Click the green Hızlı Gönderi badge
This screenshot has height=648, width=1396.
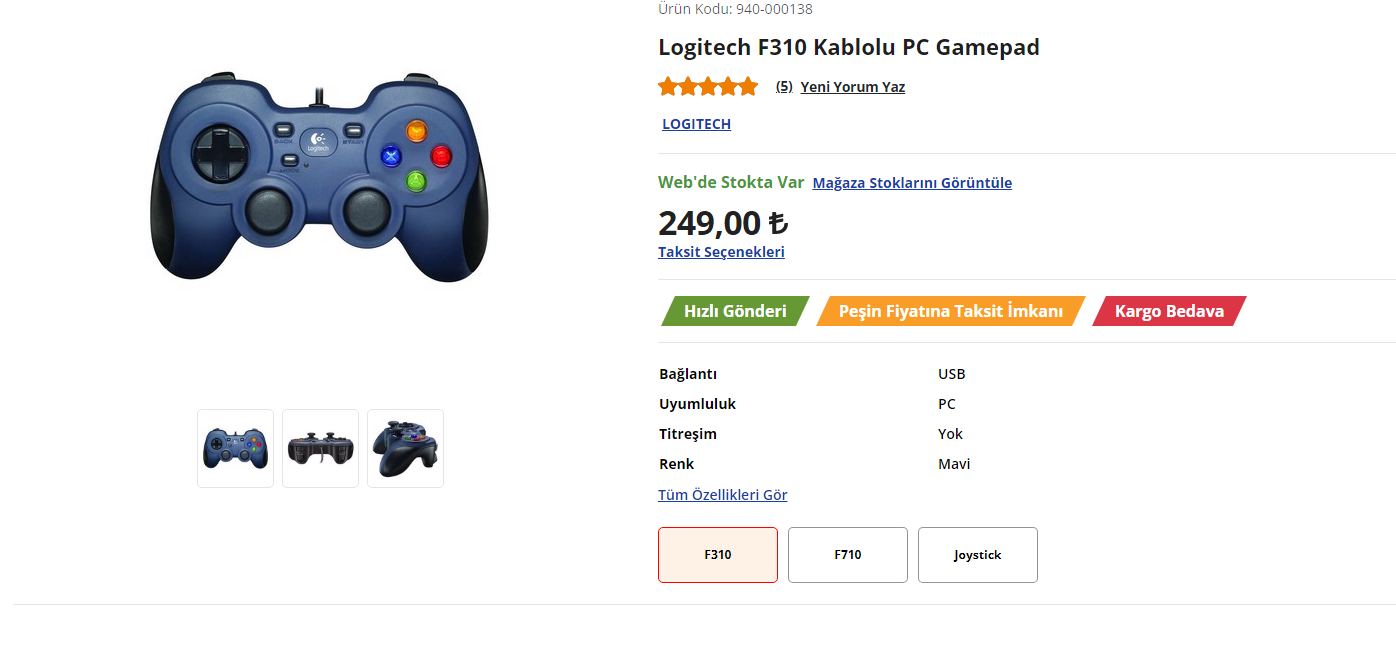[735, 311]
